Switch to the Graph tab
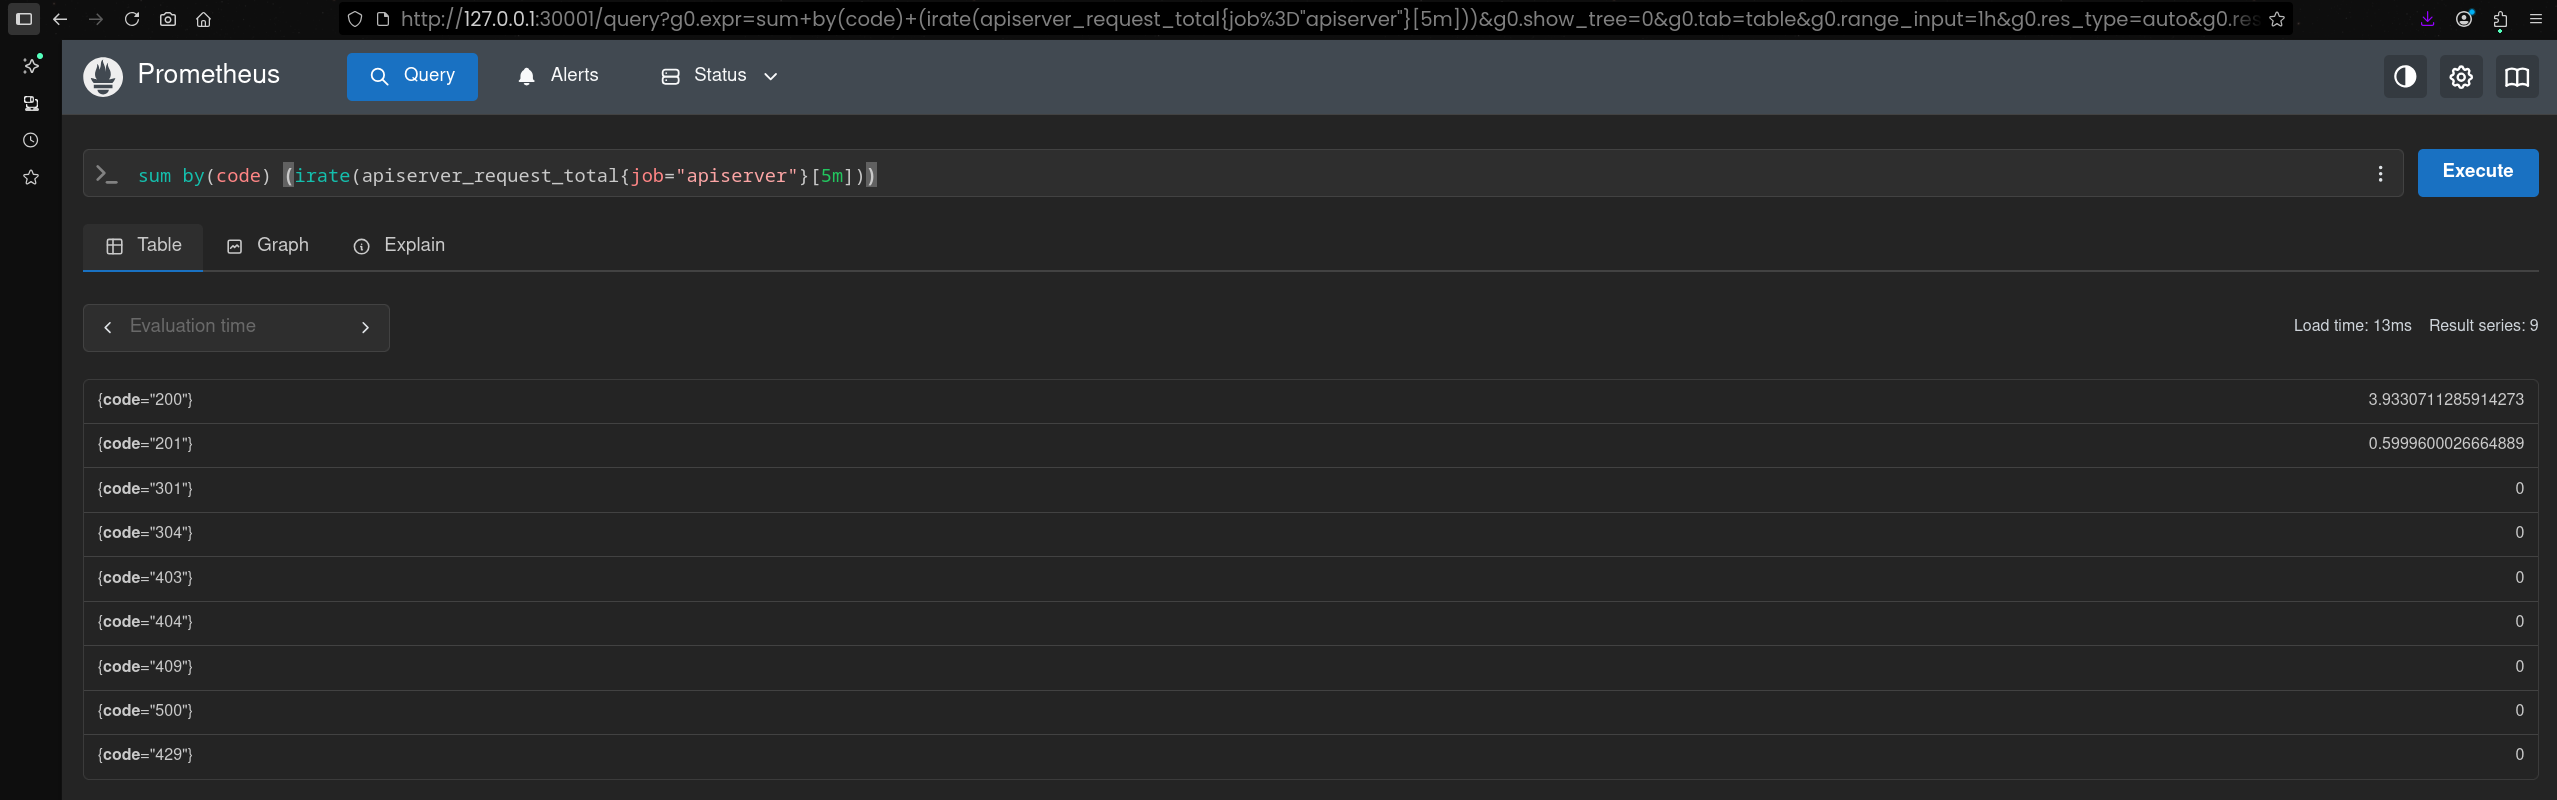Screen dimensions: 2557x800 pyautogui.click(x=267, y=246)
